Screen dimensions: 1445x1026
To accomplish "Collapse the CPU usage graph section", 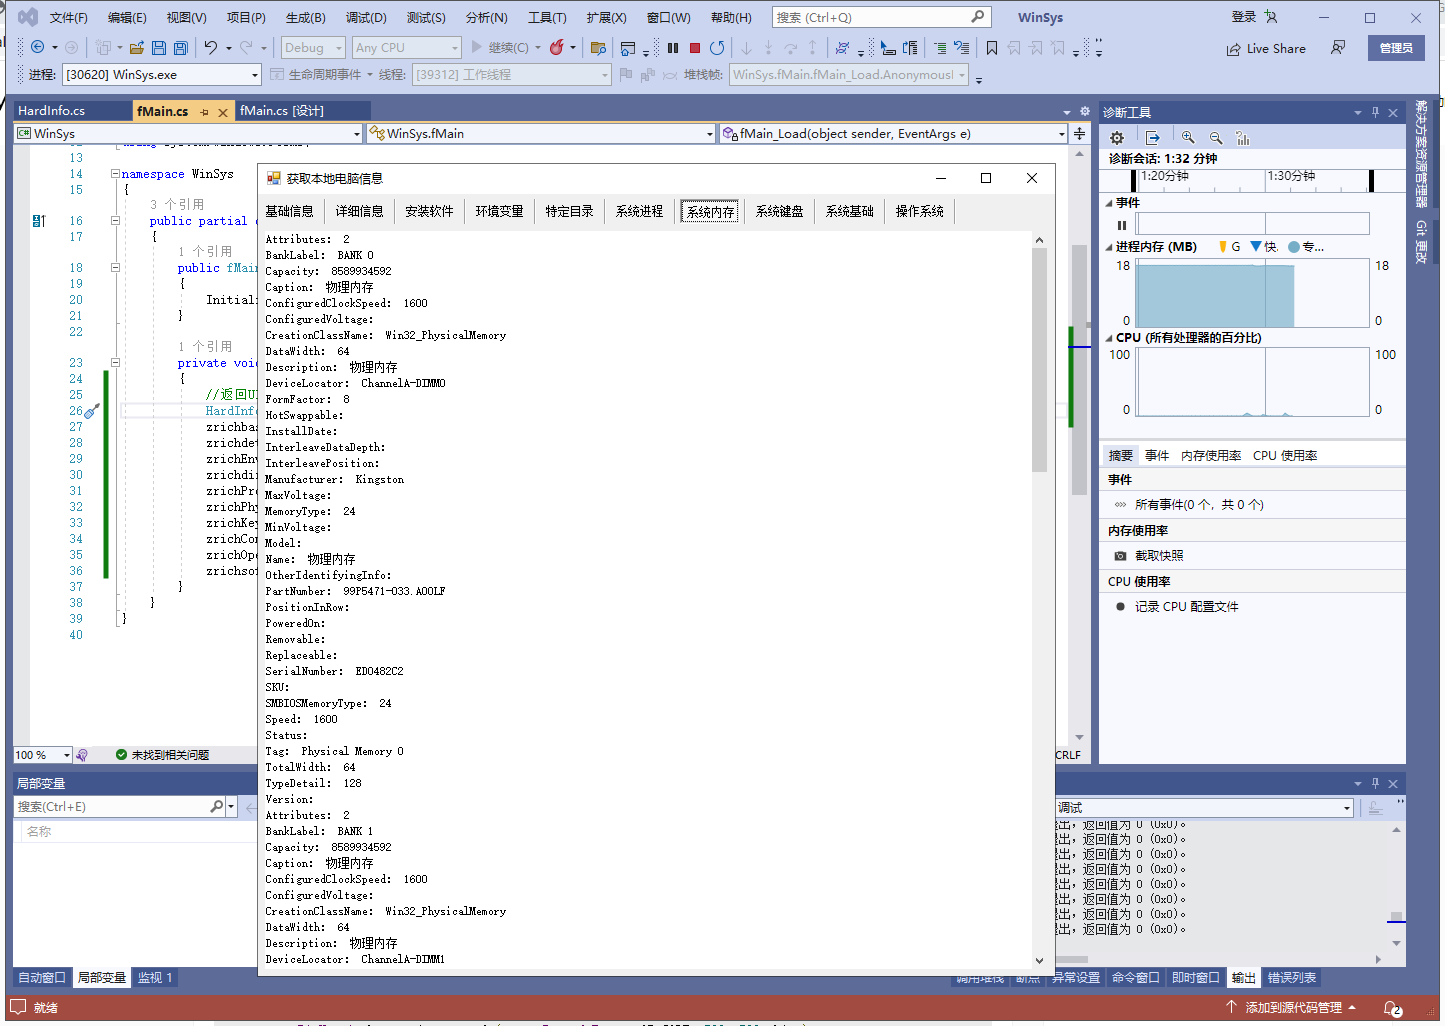I will pos(1108,338).
